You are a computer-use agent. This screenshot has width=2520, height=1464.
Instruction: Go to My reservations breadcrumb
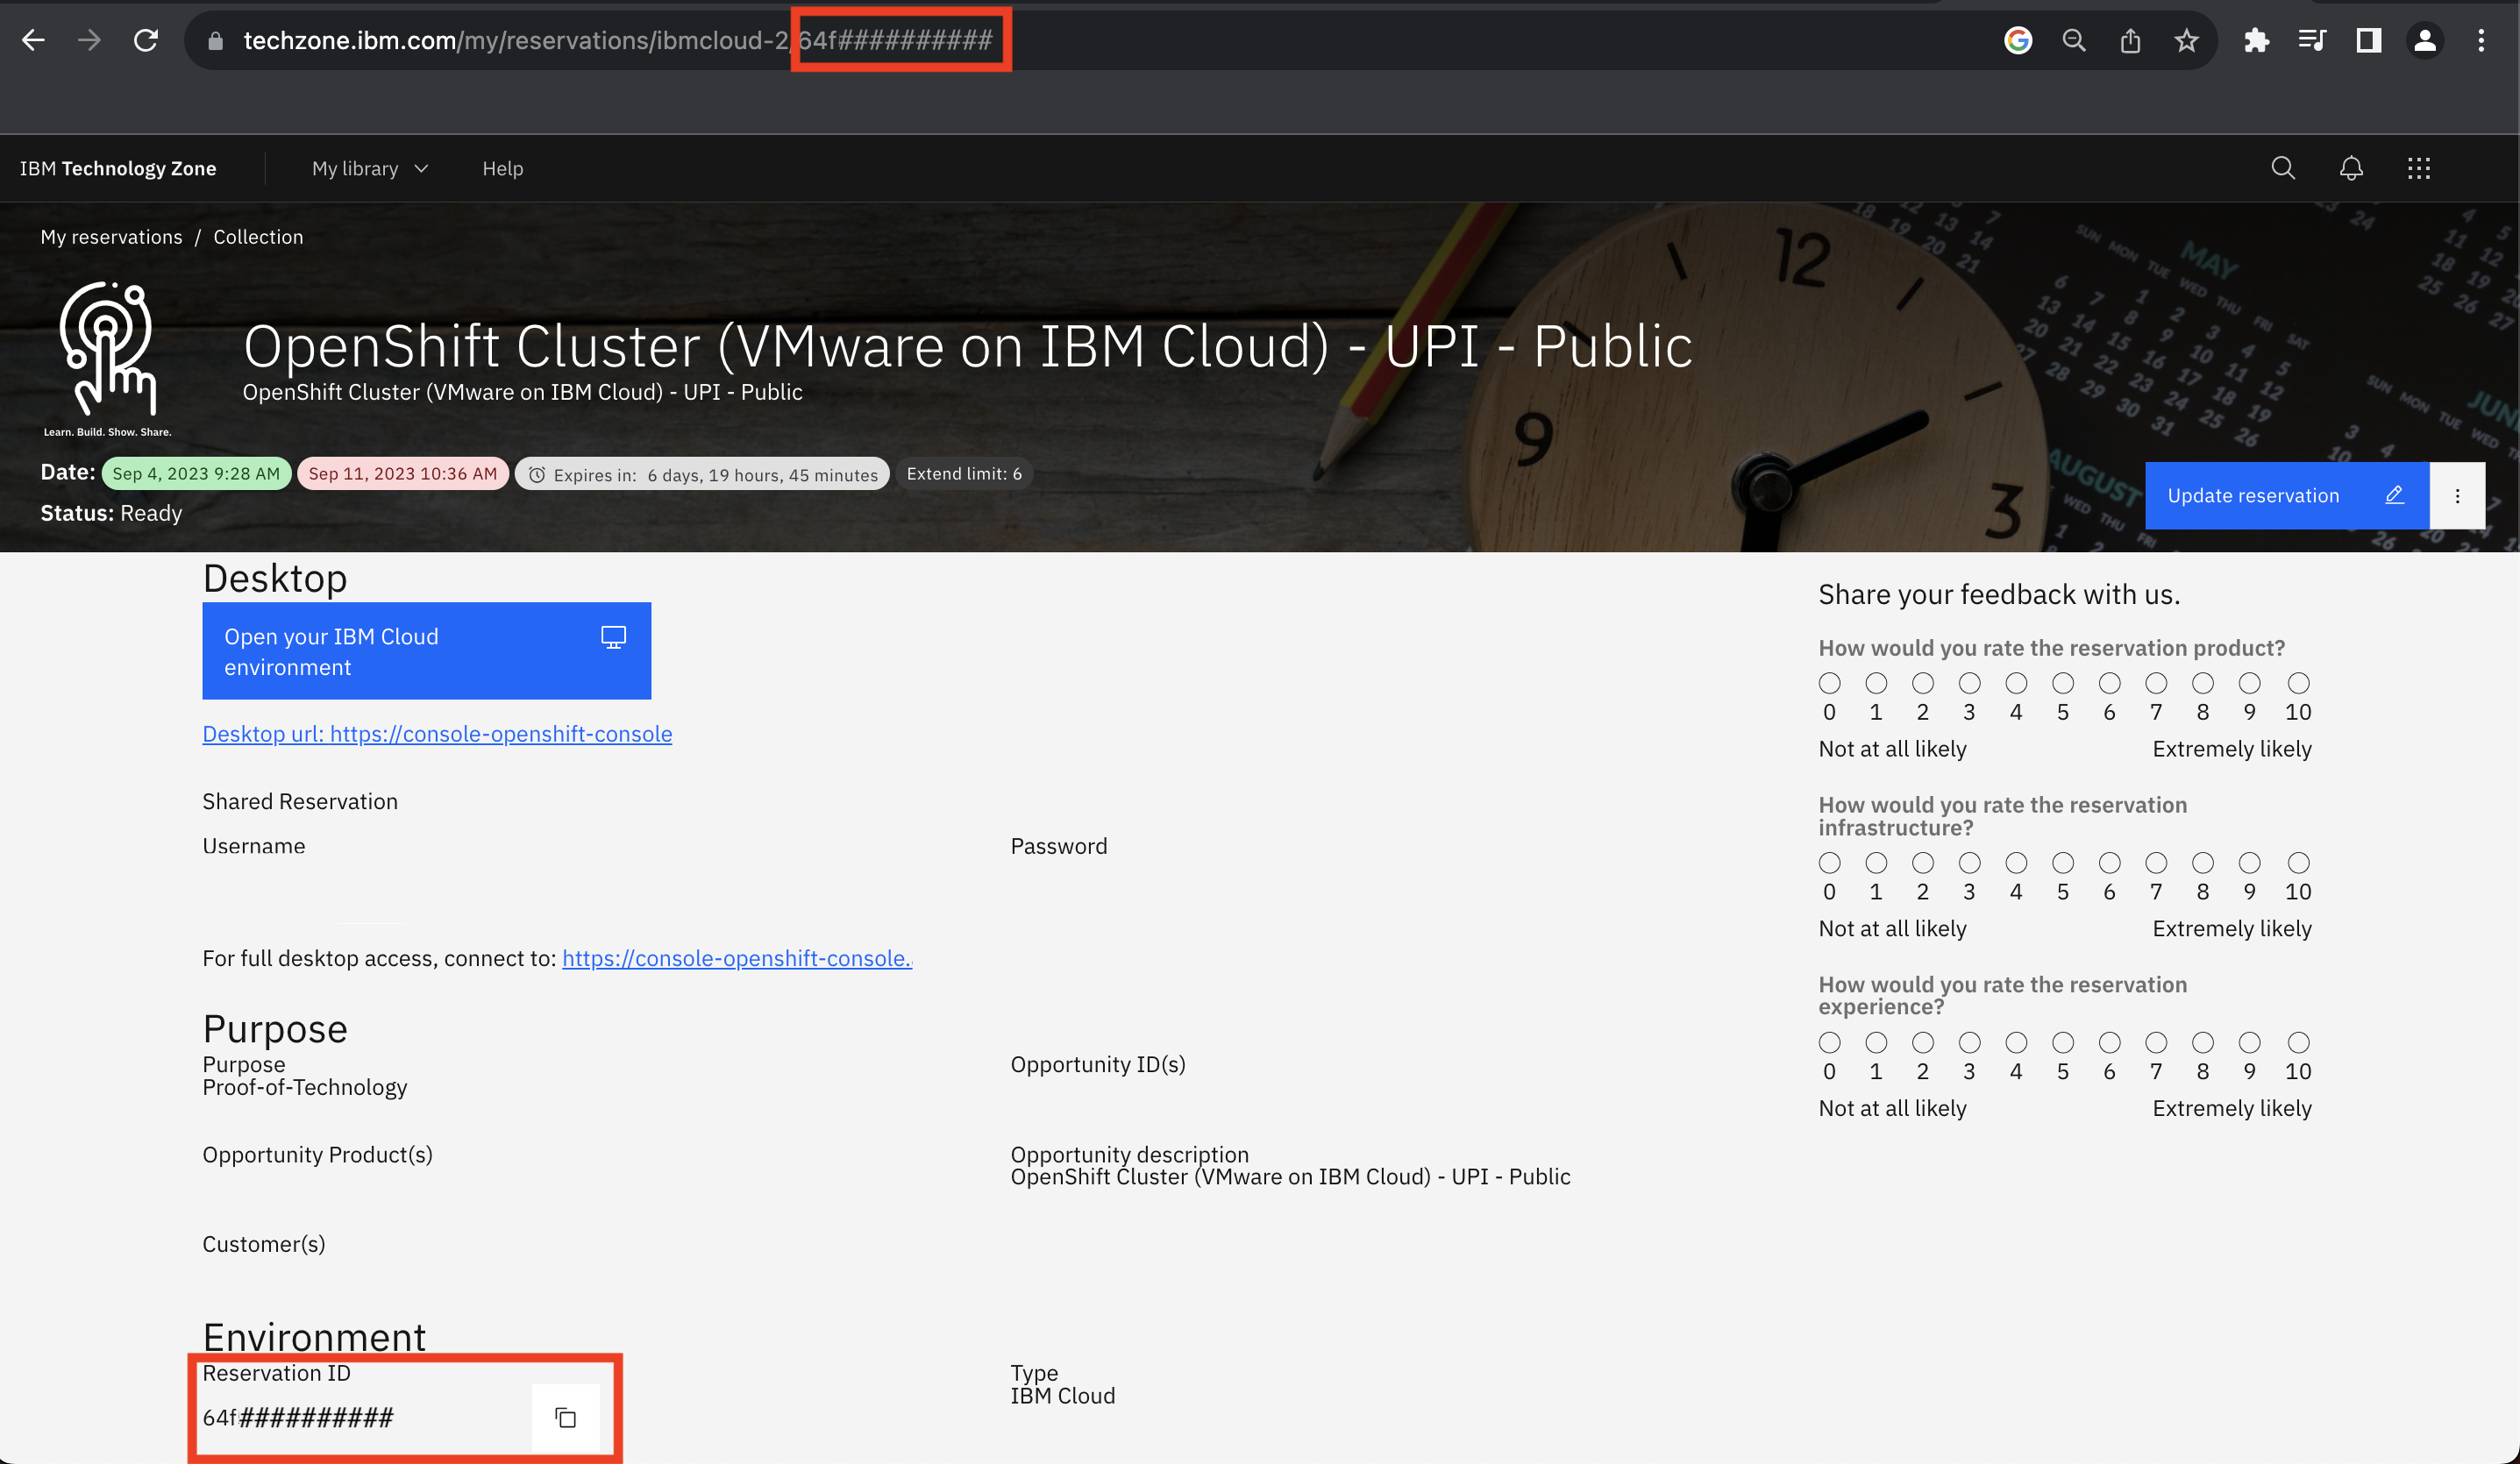pos(111,237)
